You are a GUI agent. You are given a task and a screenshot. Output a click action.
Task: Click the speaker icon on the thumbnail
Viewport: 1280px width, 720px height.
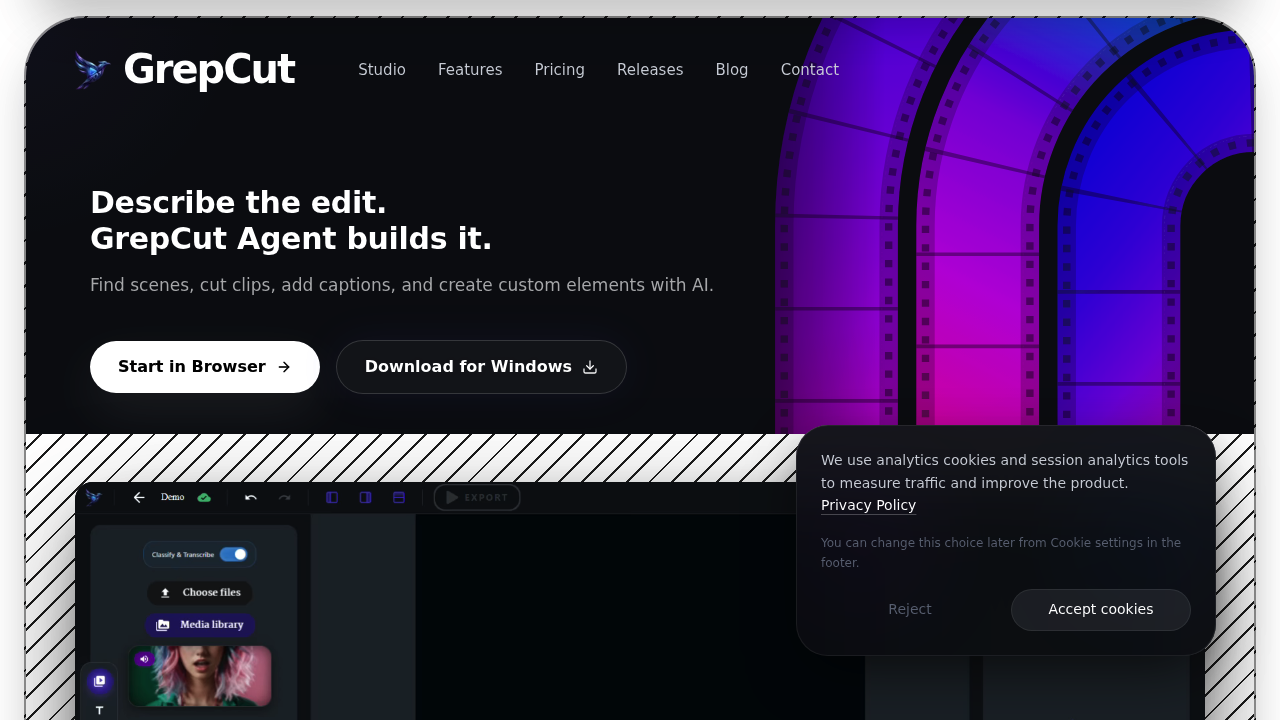[x=144, y=659]
